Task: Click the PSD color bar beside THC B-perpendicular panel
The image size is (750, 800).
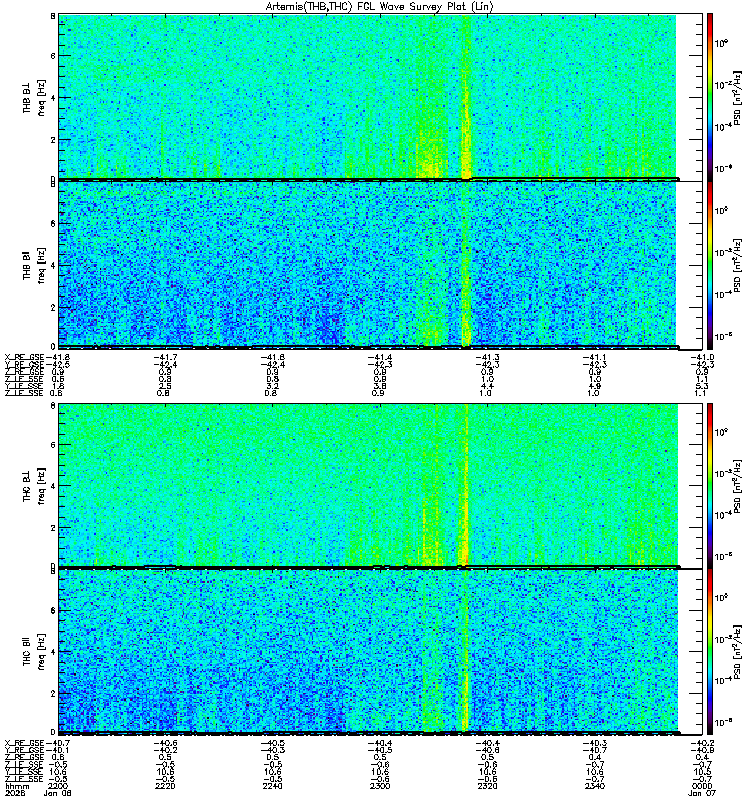Action: [710, 485]
